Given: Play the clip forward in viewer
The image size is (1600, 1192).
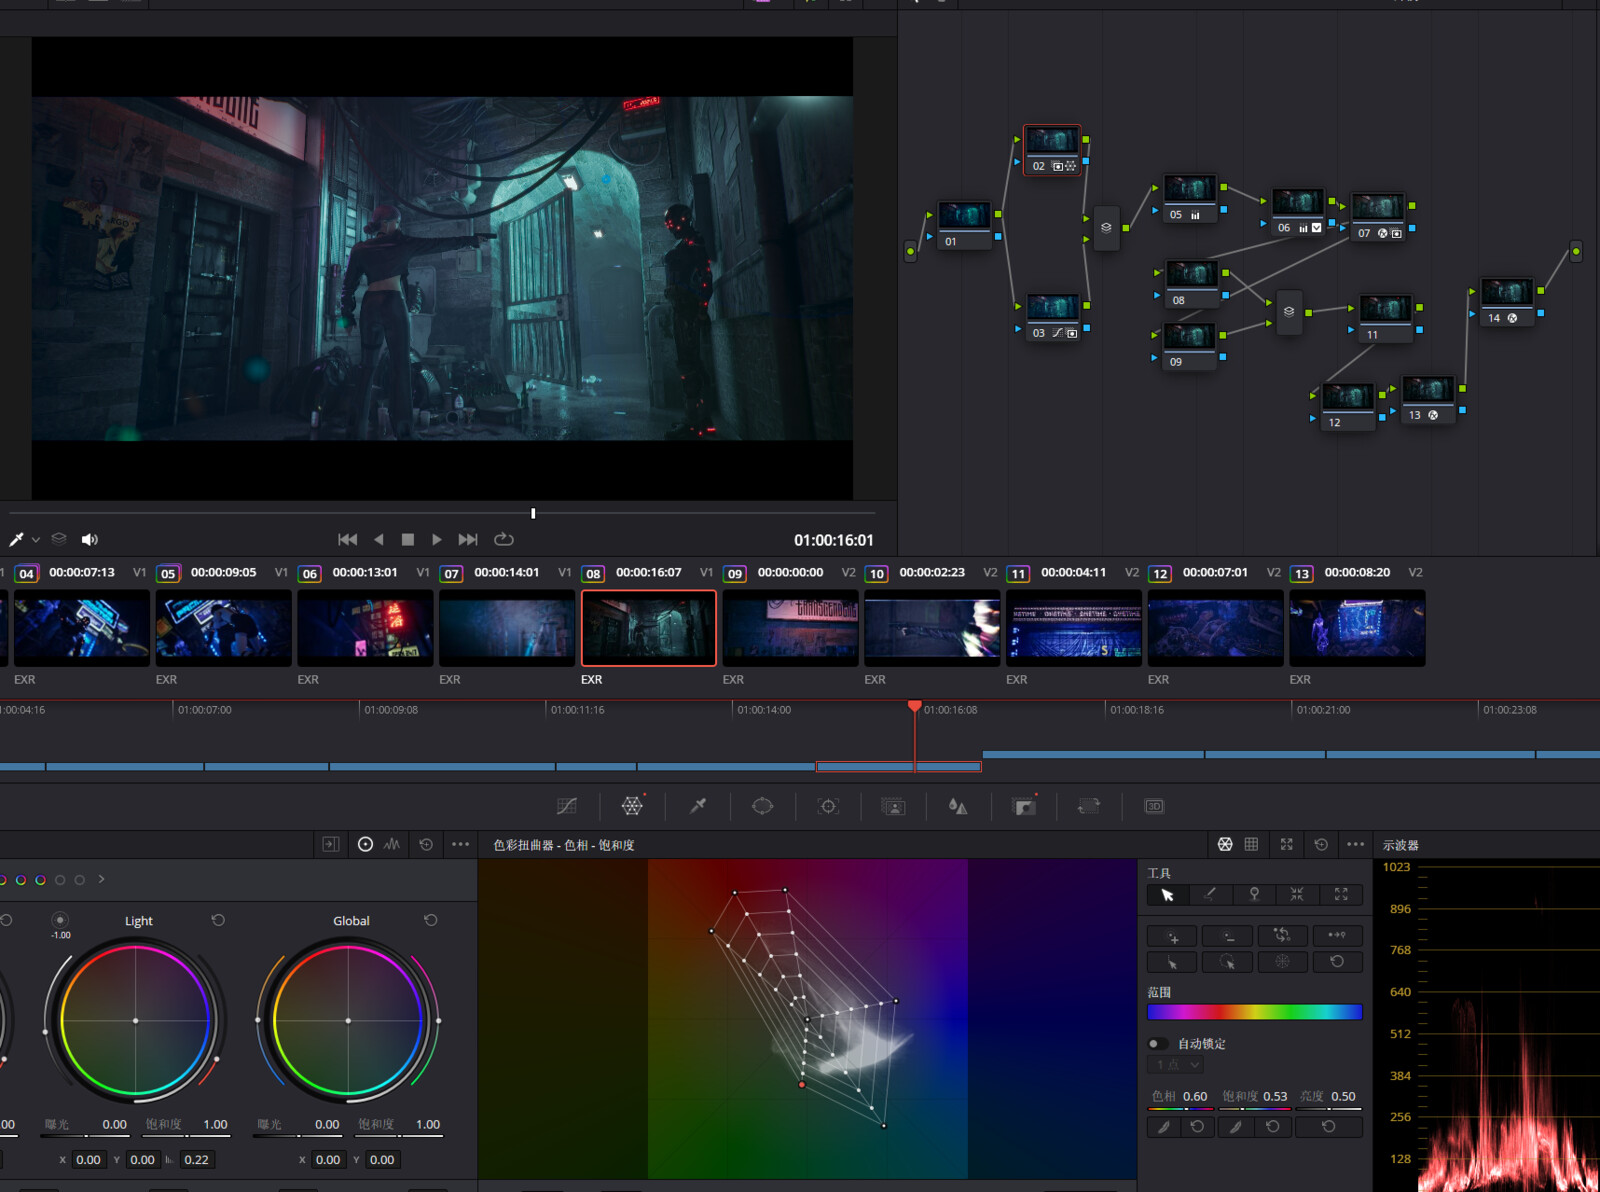Looking at the screenshot, I should click(437, 540).
